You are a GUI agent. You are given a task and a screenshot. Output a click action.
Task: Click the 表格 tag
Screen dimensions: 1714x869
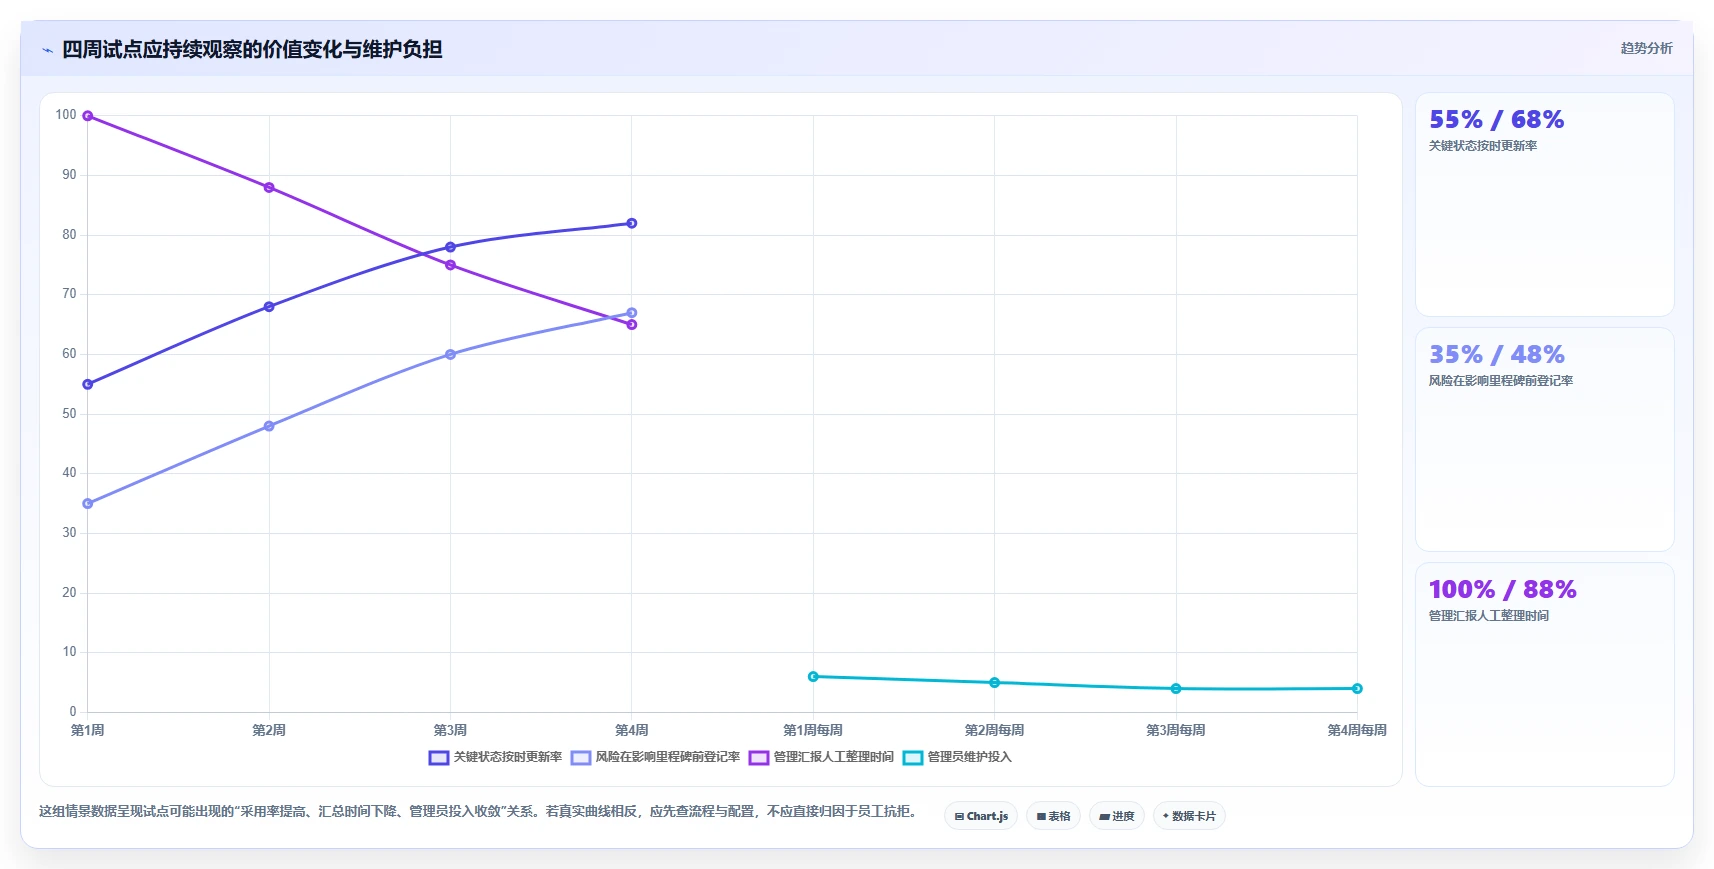coord(1053,816)
